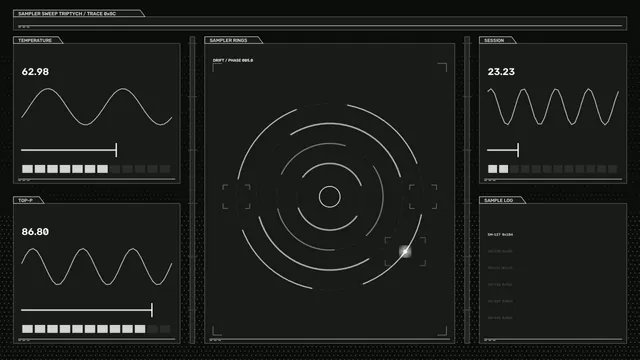
Task: Select the SESSION panel tab
Action: click(x=498, y=40)
